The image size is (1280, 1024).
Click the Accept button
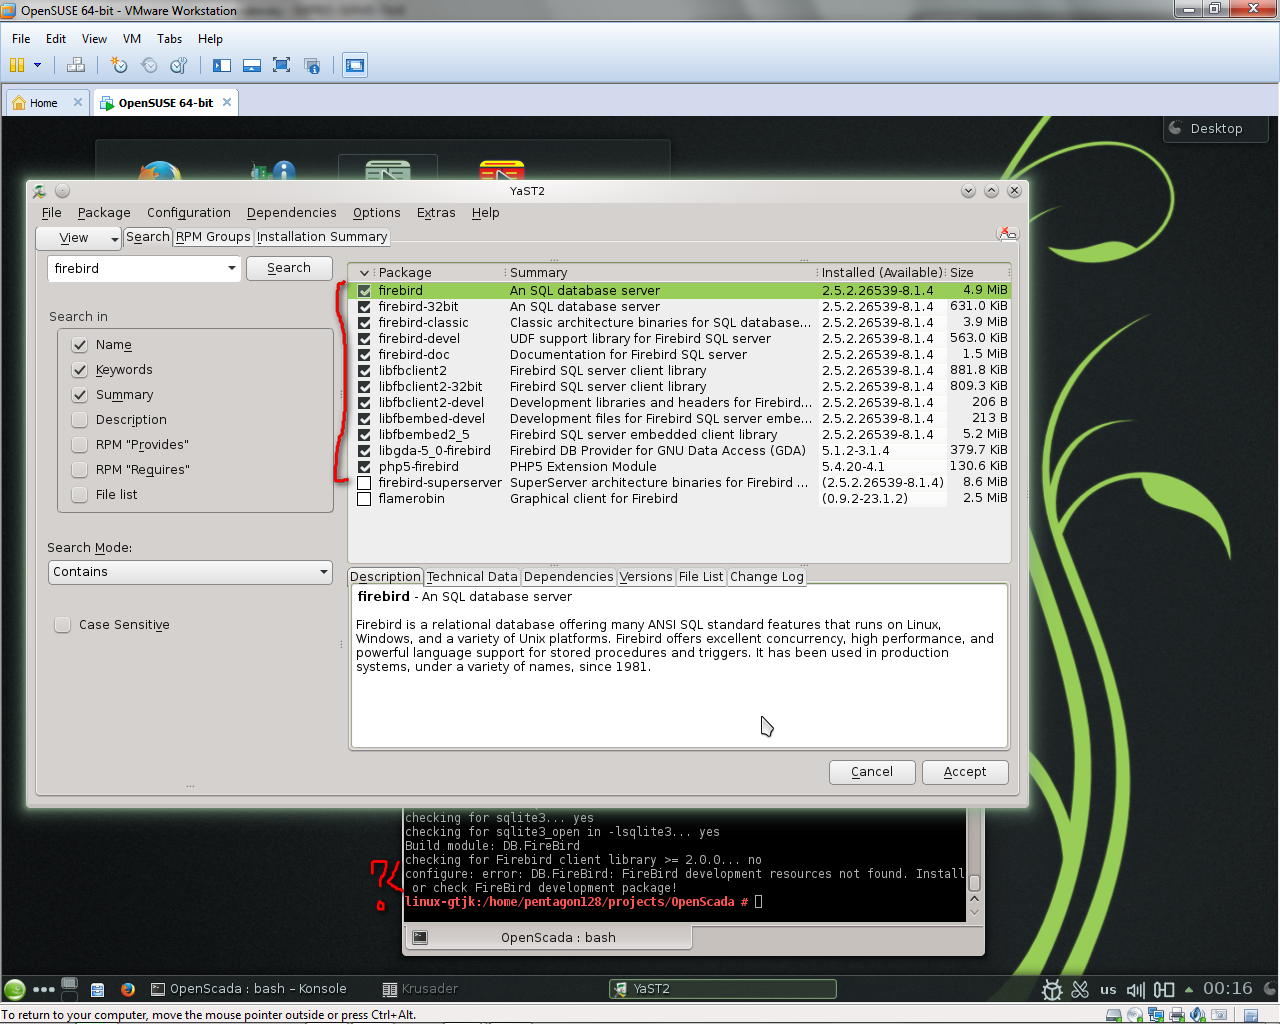pyautogui.click(x=964, y=772)
